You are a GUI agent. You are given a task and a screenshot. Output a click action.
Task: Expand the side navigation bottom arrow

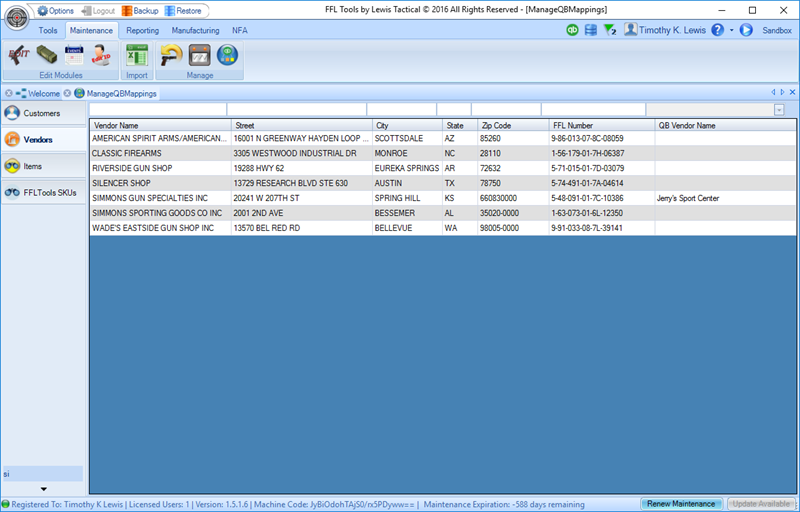click(x=44, y=489)
